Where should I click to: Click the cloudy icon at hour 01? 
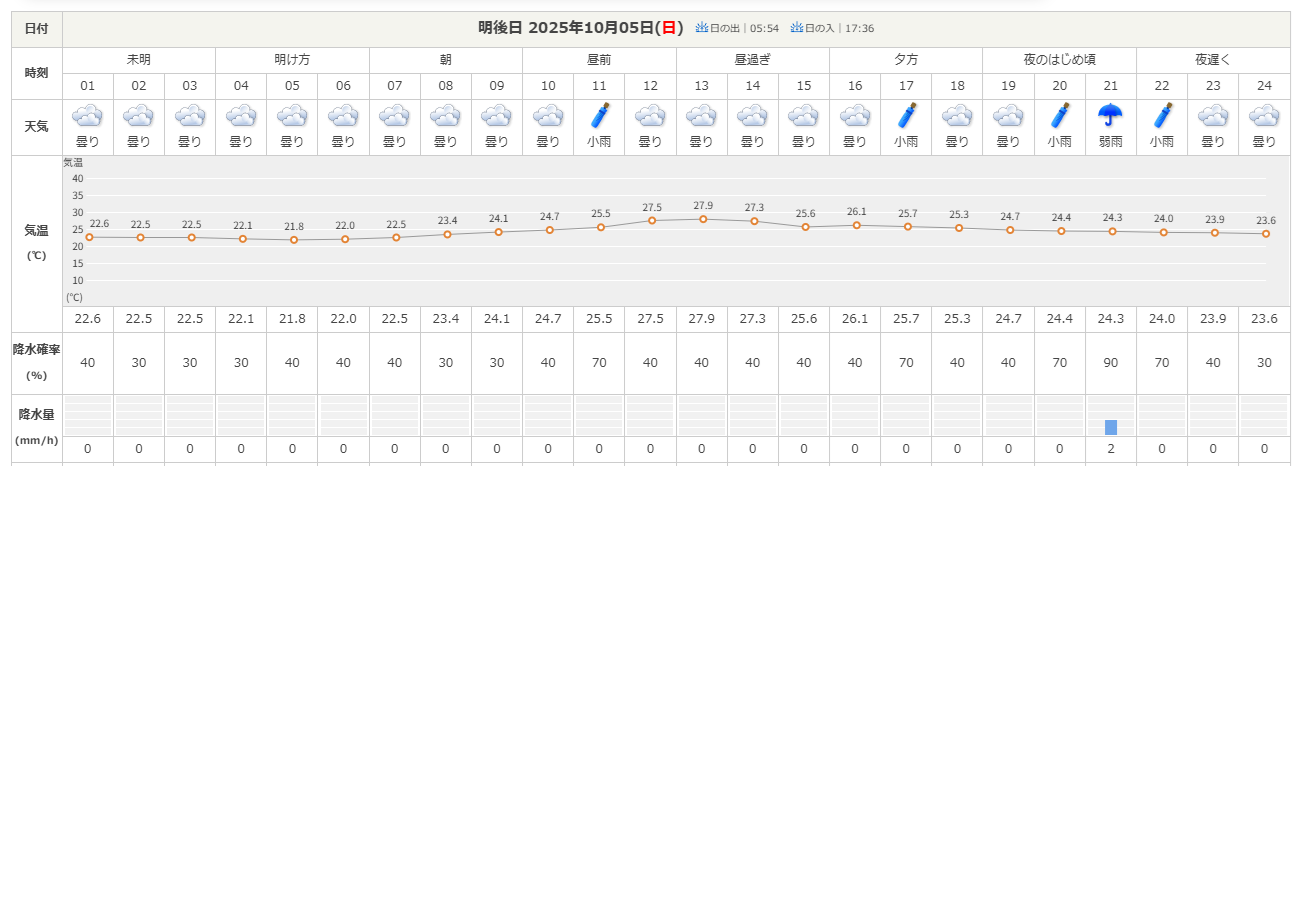(88, 116)
